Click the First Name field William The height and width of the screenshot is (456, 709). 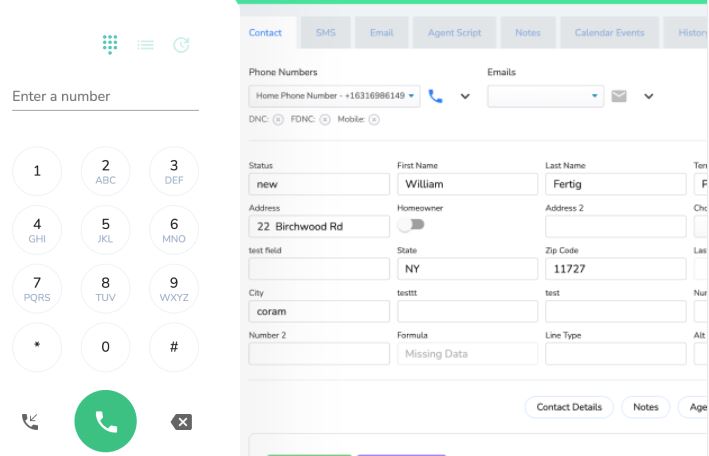point(468,184)
